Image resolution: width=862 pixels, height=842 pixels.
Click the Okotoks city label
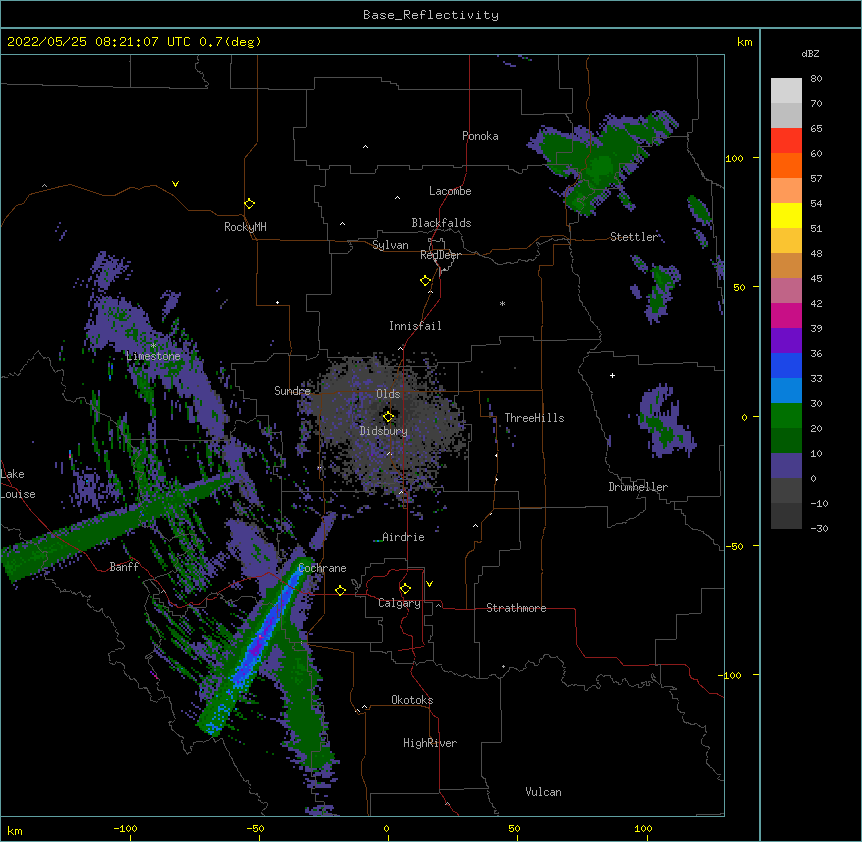pos(412,700)
